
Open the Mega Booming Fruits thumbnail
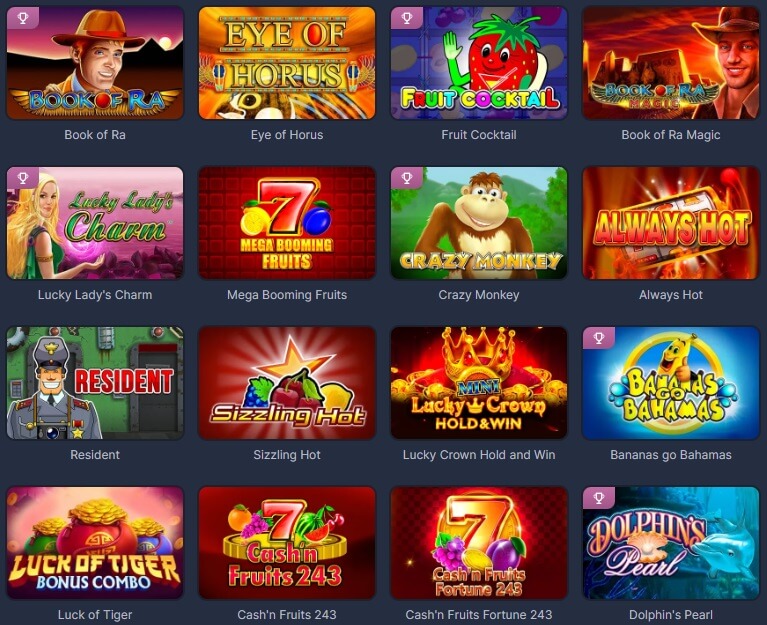click(287, 223)
